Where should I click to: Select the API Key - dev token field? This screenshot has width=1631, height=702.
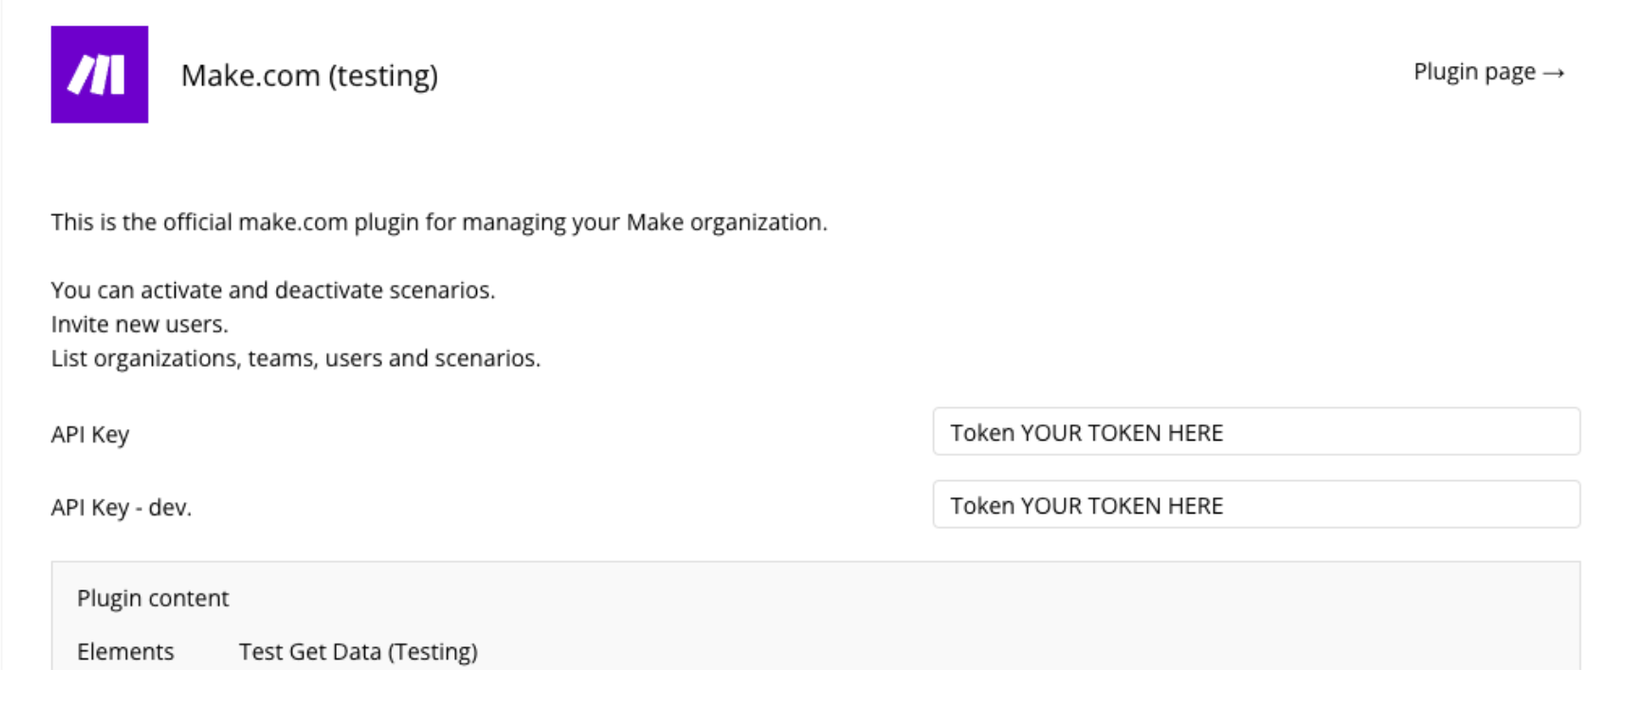tap(1256, 505)
